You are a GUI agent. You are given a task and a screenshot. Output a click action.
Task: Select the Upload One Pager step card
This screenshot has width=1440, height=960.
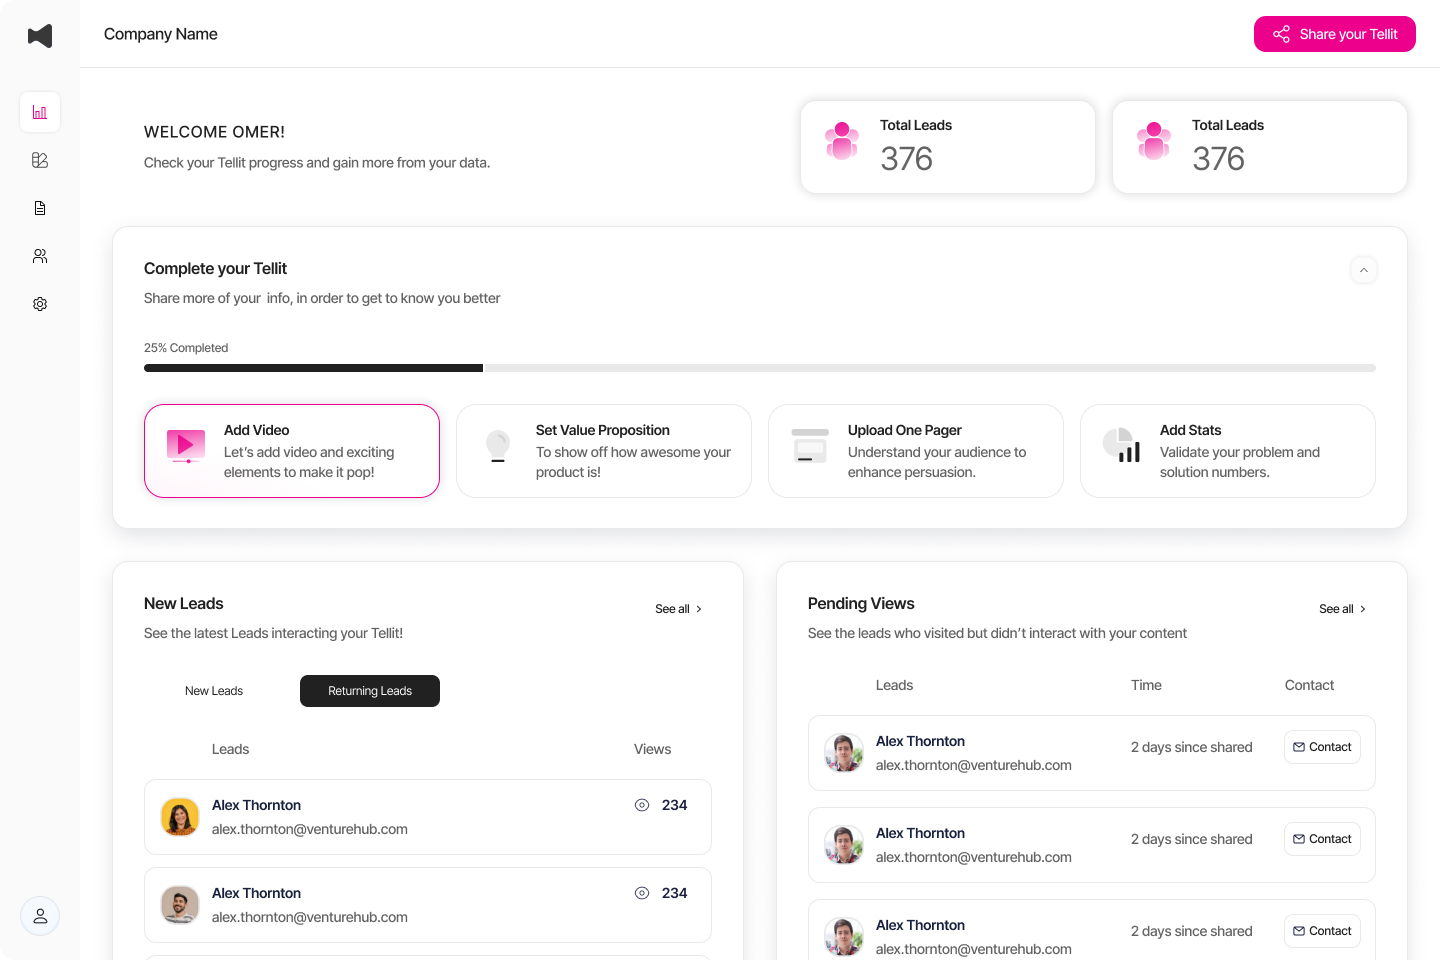916,451
